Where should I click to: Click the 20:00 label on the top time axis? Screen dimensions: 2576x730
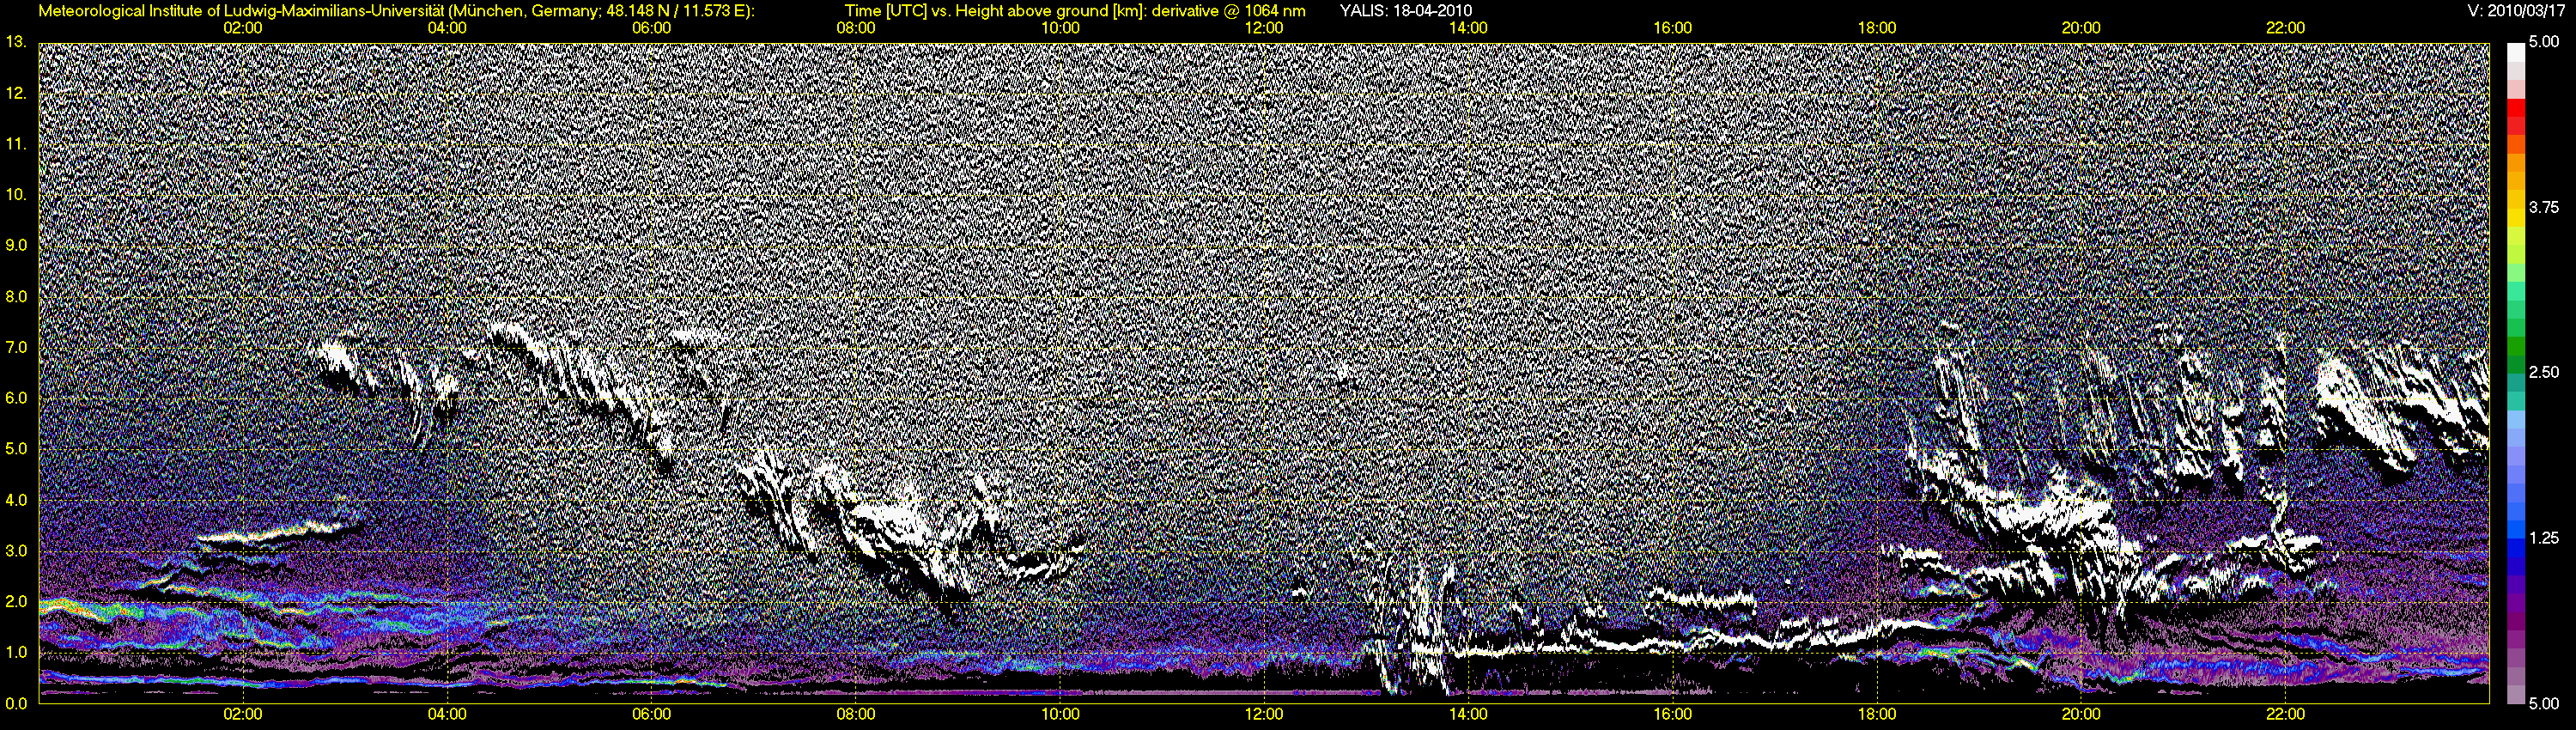[2081, 28]
